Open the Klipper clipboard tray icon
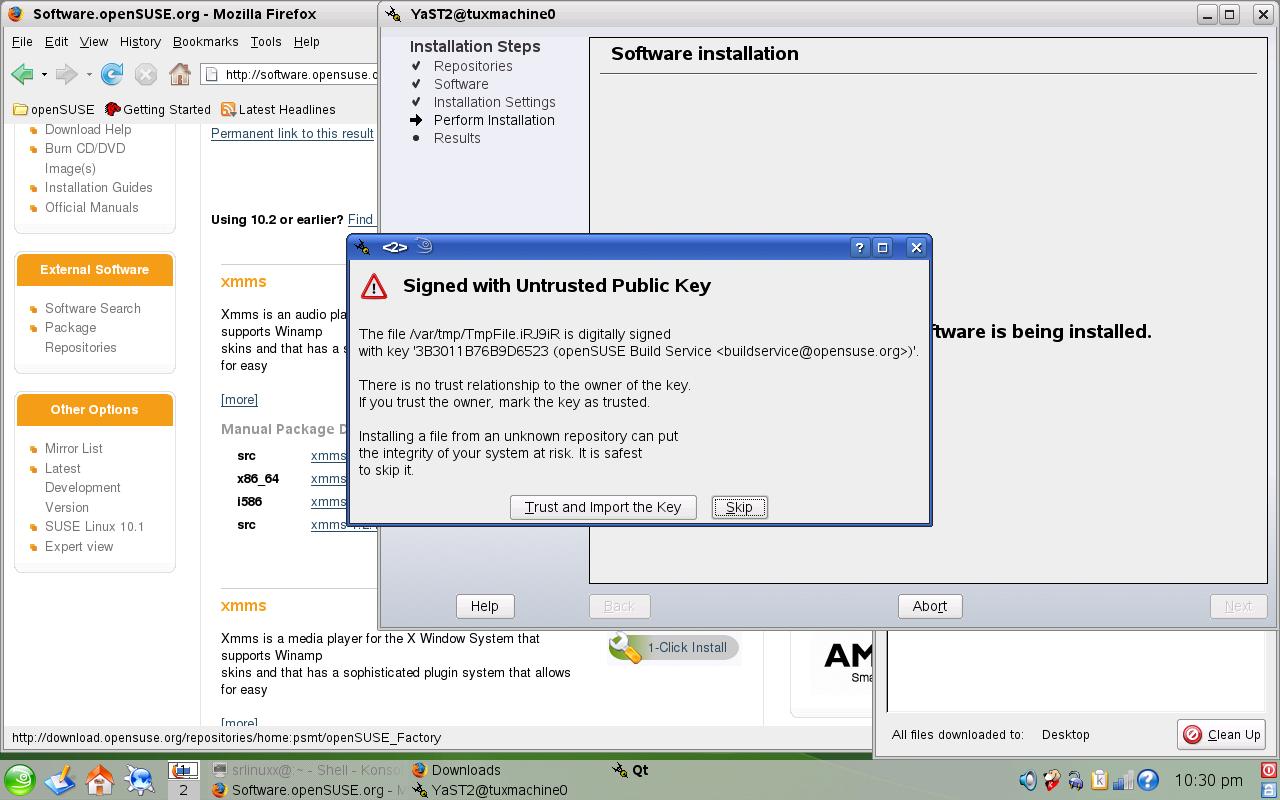The image size is (1280, 800). pyautogui.click(x=1099, y=780)
